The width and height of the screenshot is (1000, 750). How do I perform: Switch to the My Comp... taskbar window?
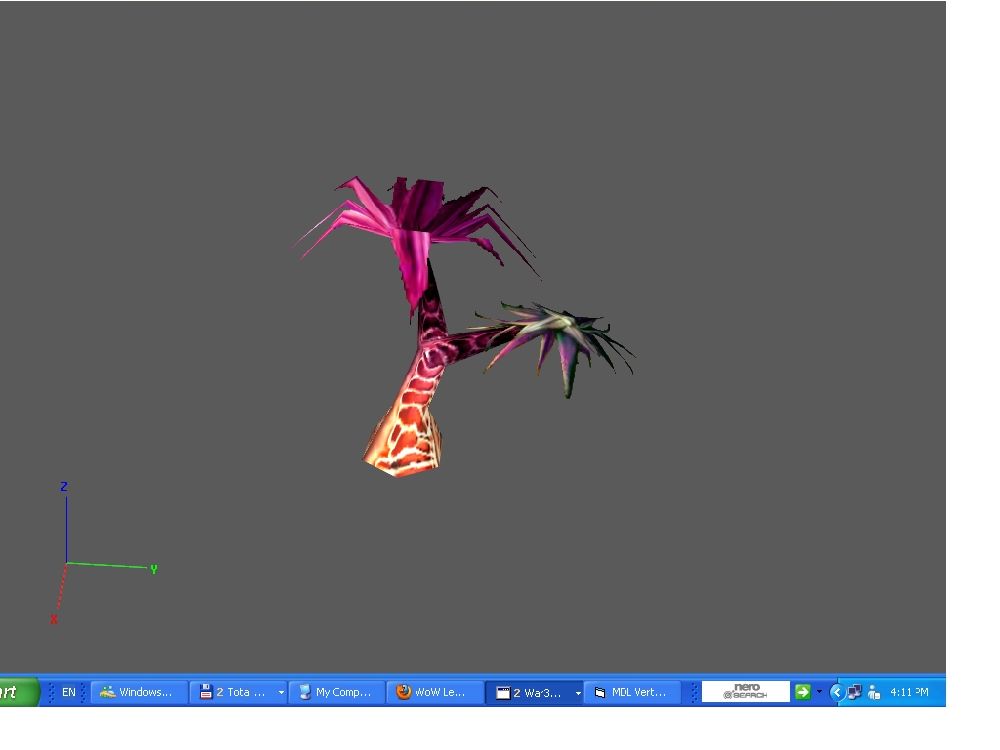(337, 692)
